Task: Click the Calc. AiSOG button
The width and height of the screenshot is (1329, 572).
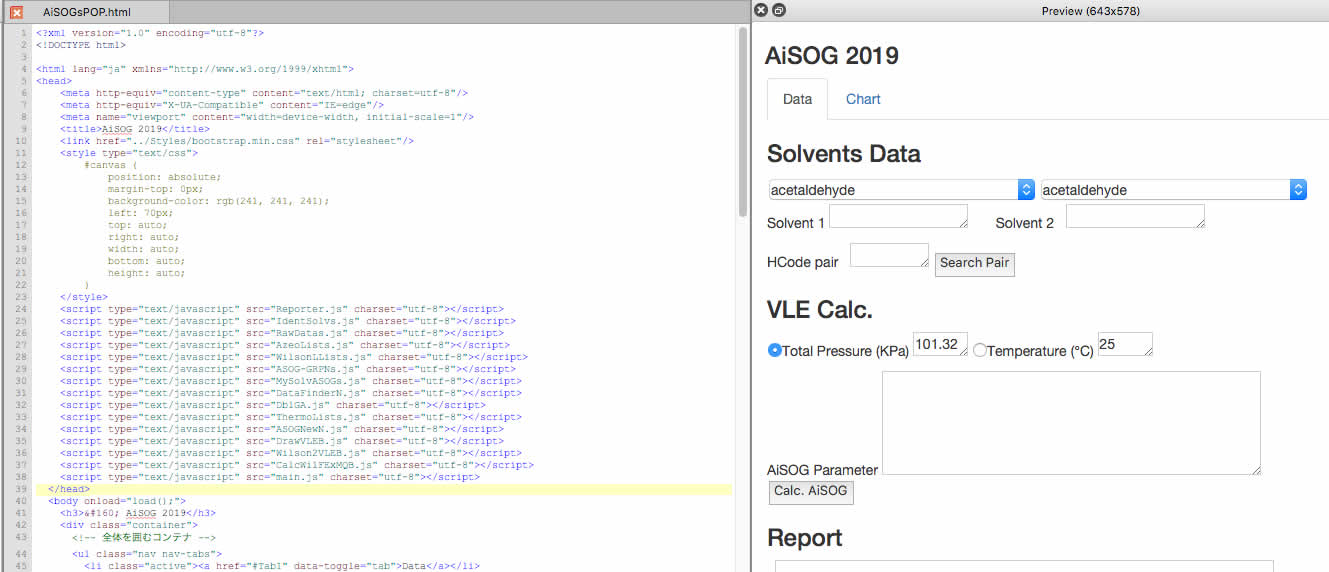Action: tap(811, 491)
